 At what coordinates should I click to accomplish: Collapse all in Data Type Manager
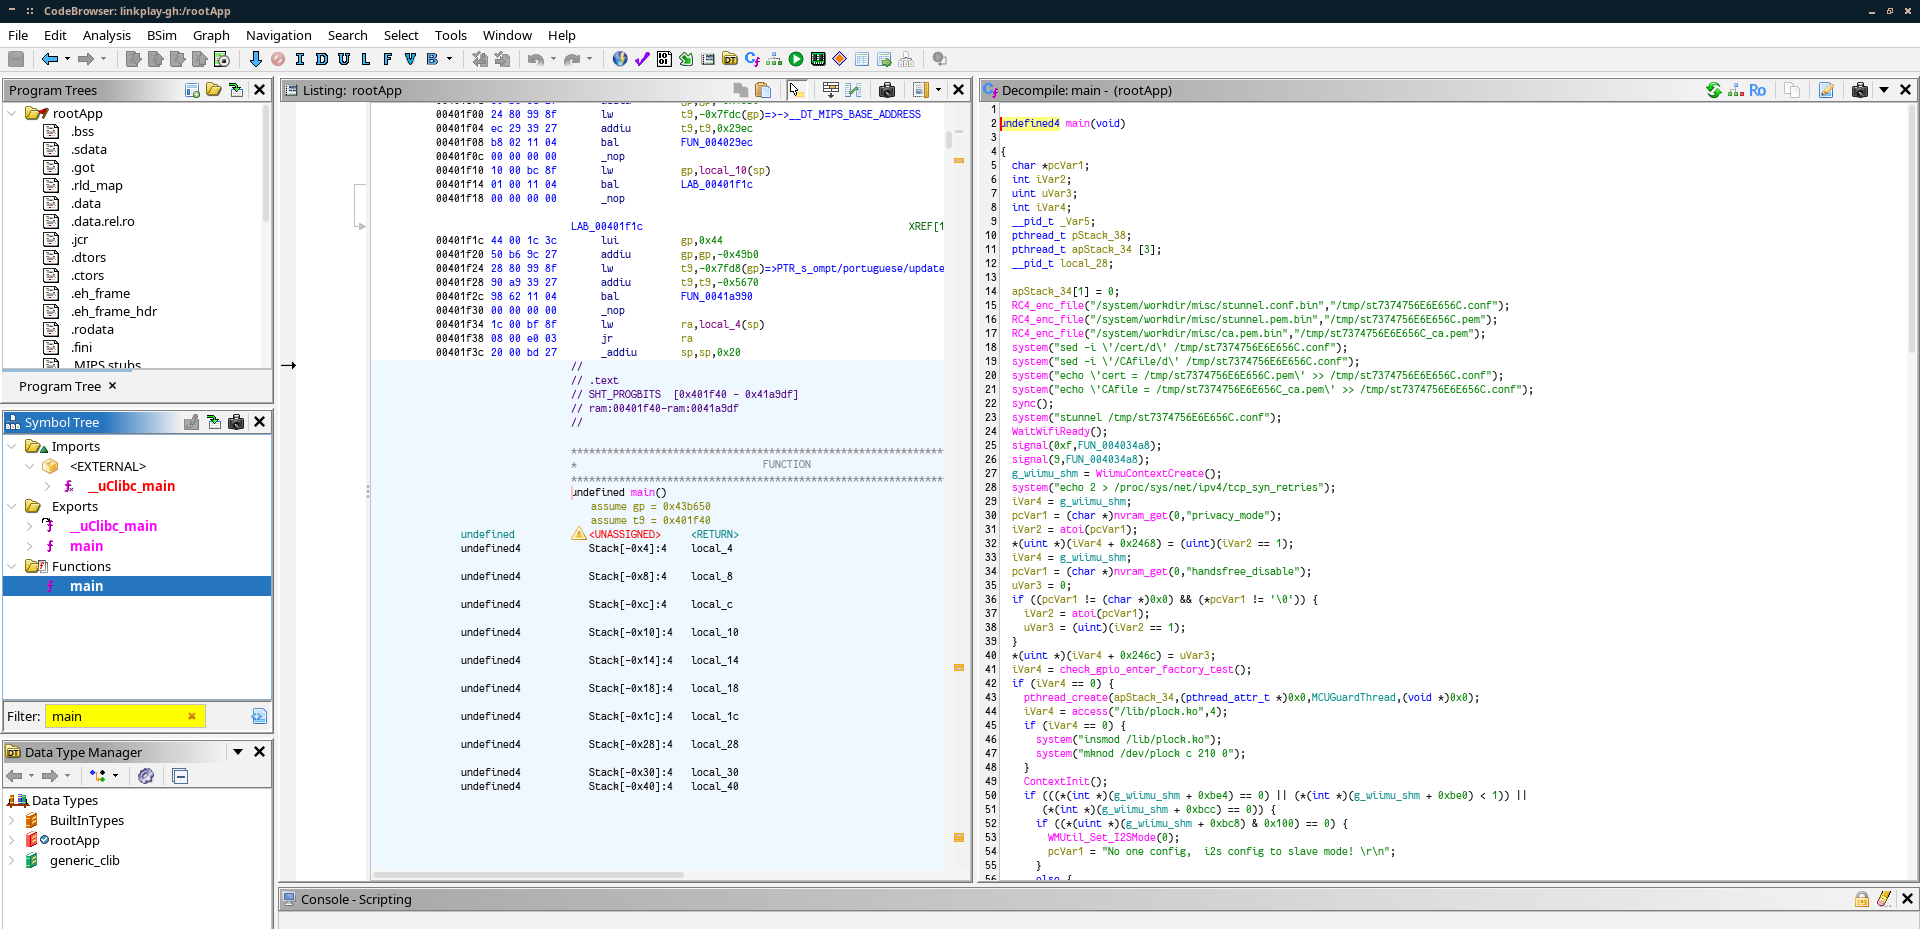click(x=180, y=776)
